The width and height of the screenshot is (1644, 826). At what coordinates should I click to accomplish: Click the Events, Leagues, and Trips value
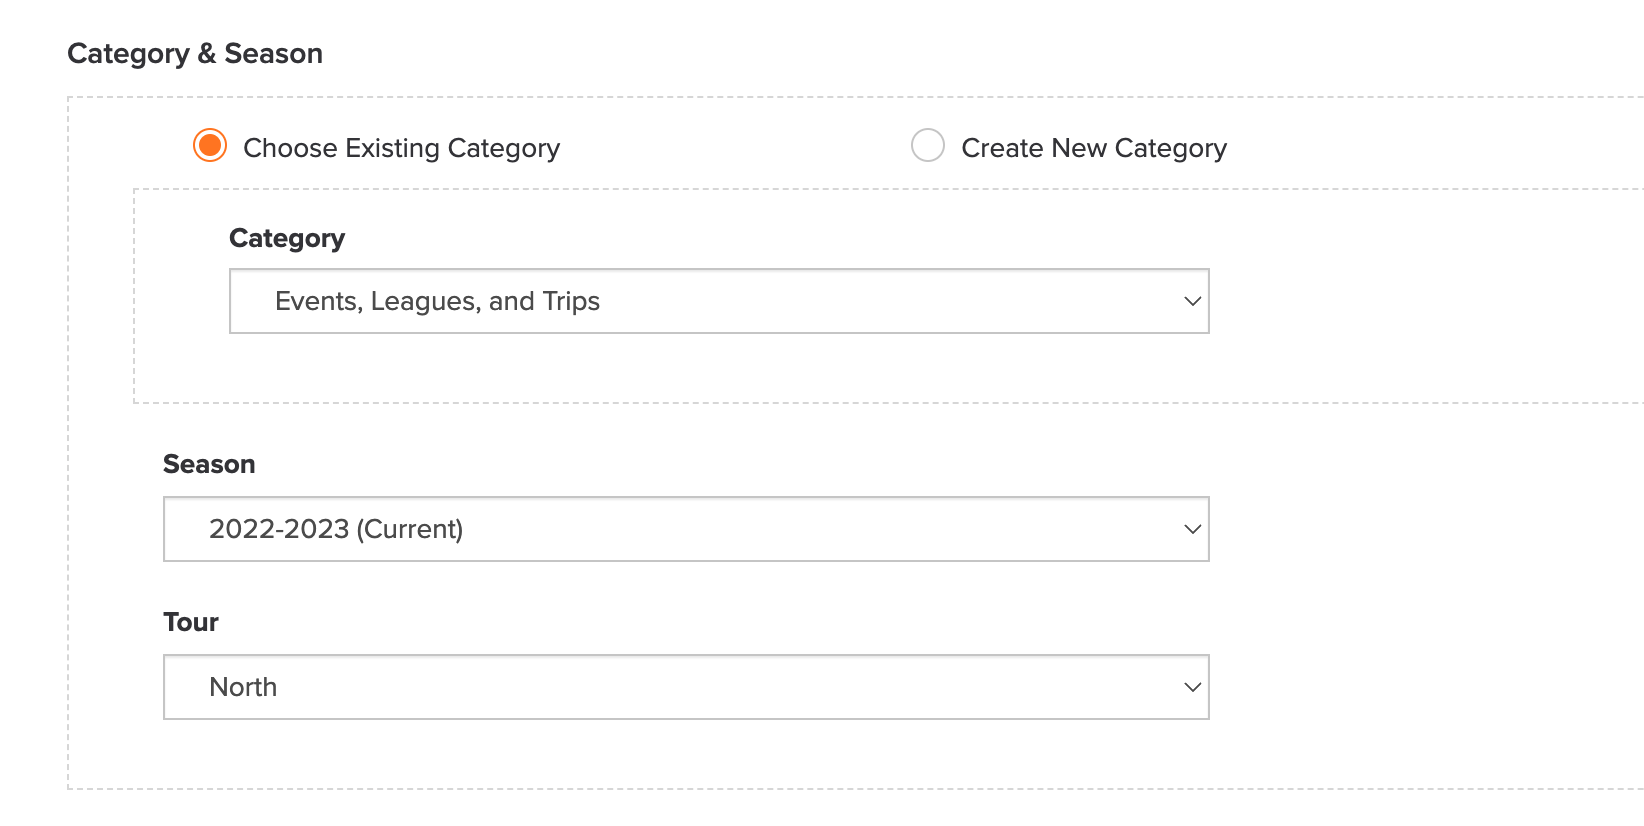(x=437, y=301)
